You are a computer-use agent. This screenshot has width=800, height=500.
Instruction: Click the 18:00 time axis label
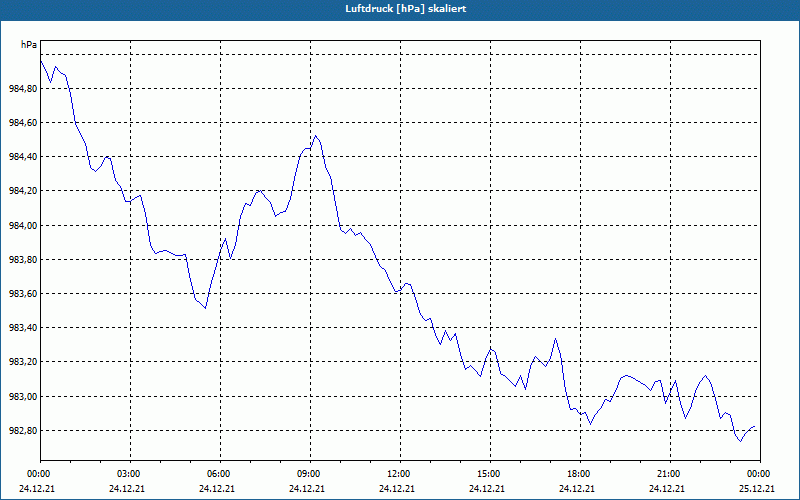[580, 474]
